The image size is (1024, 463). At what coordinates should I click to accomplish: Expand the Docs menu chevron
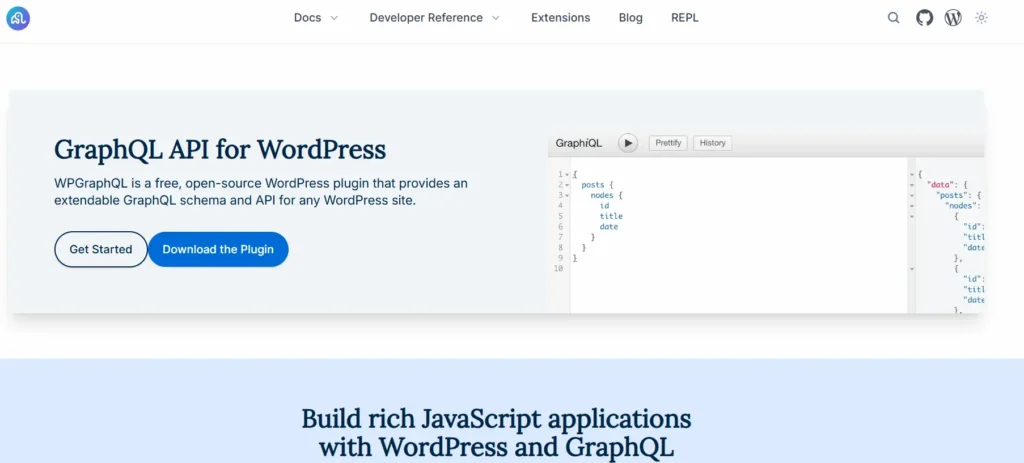[334, 18]
